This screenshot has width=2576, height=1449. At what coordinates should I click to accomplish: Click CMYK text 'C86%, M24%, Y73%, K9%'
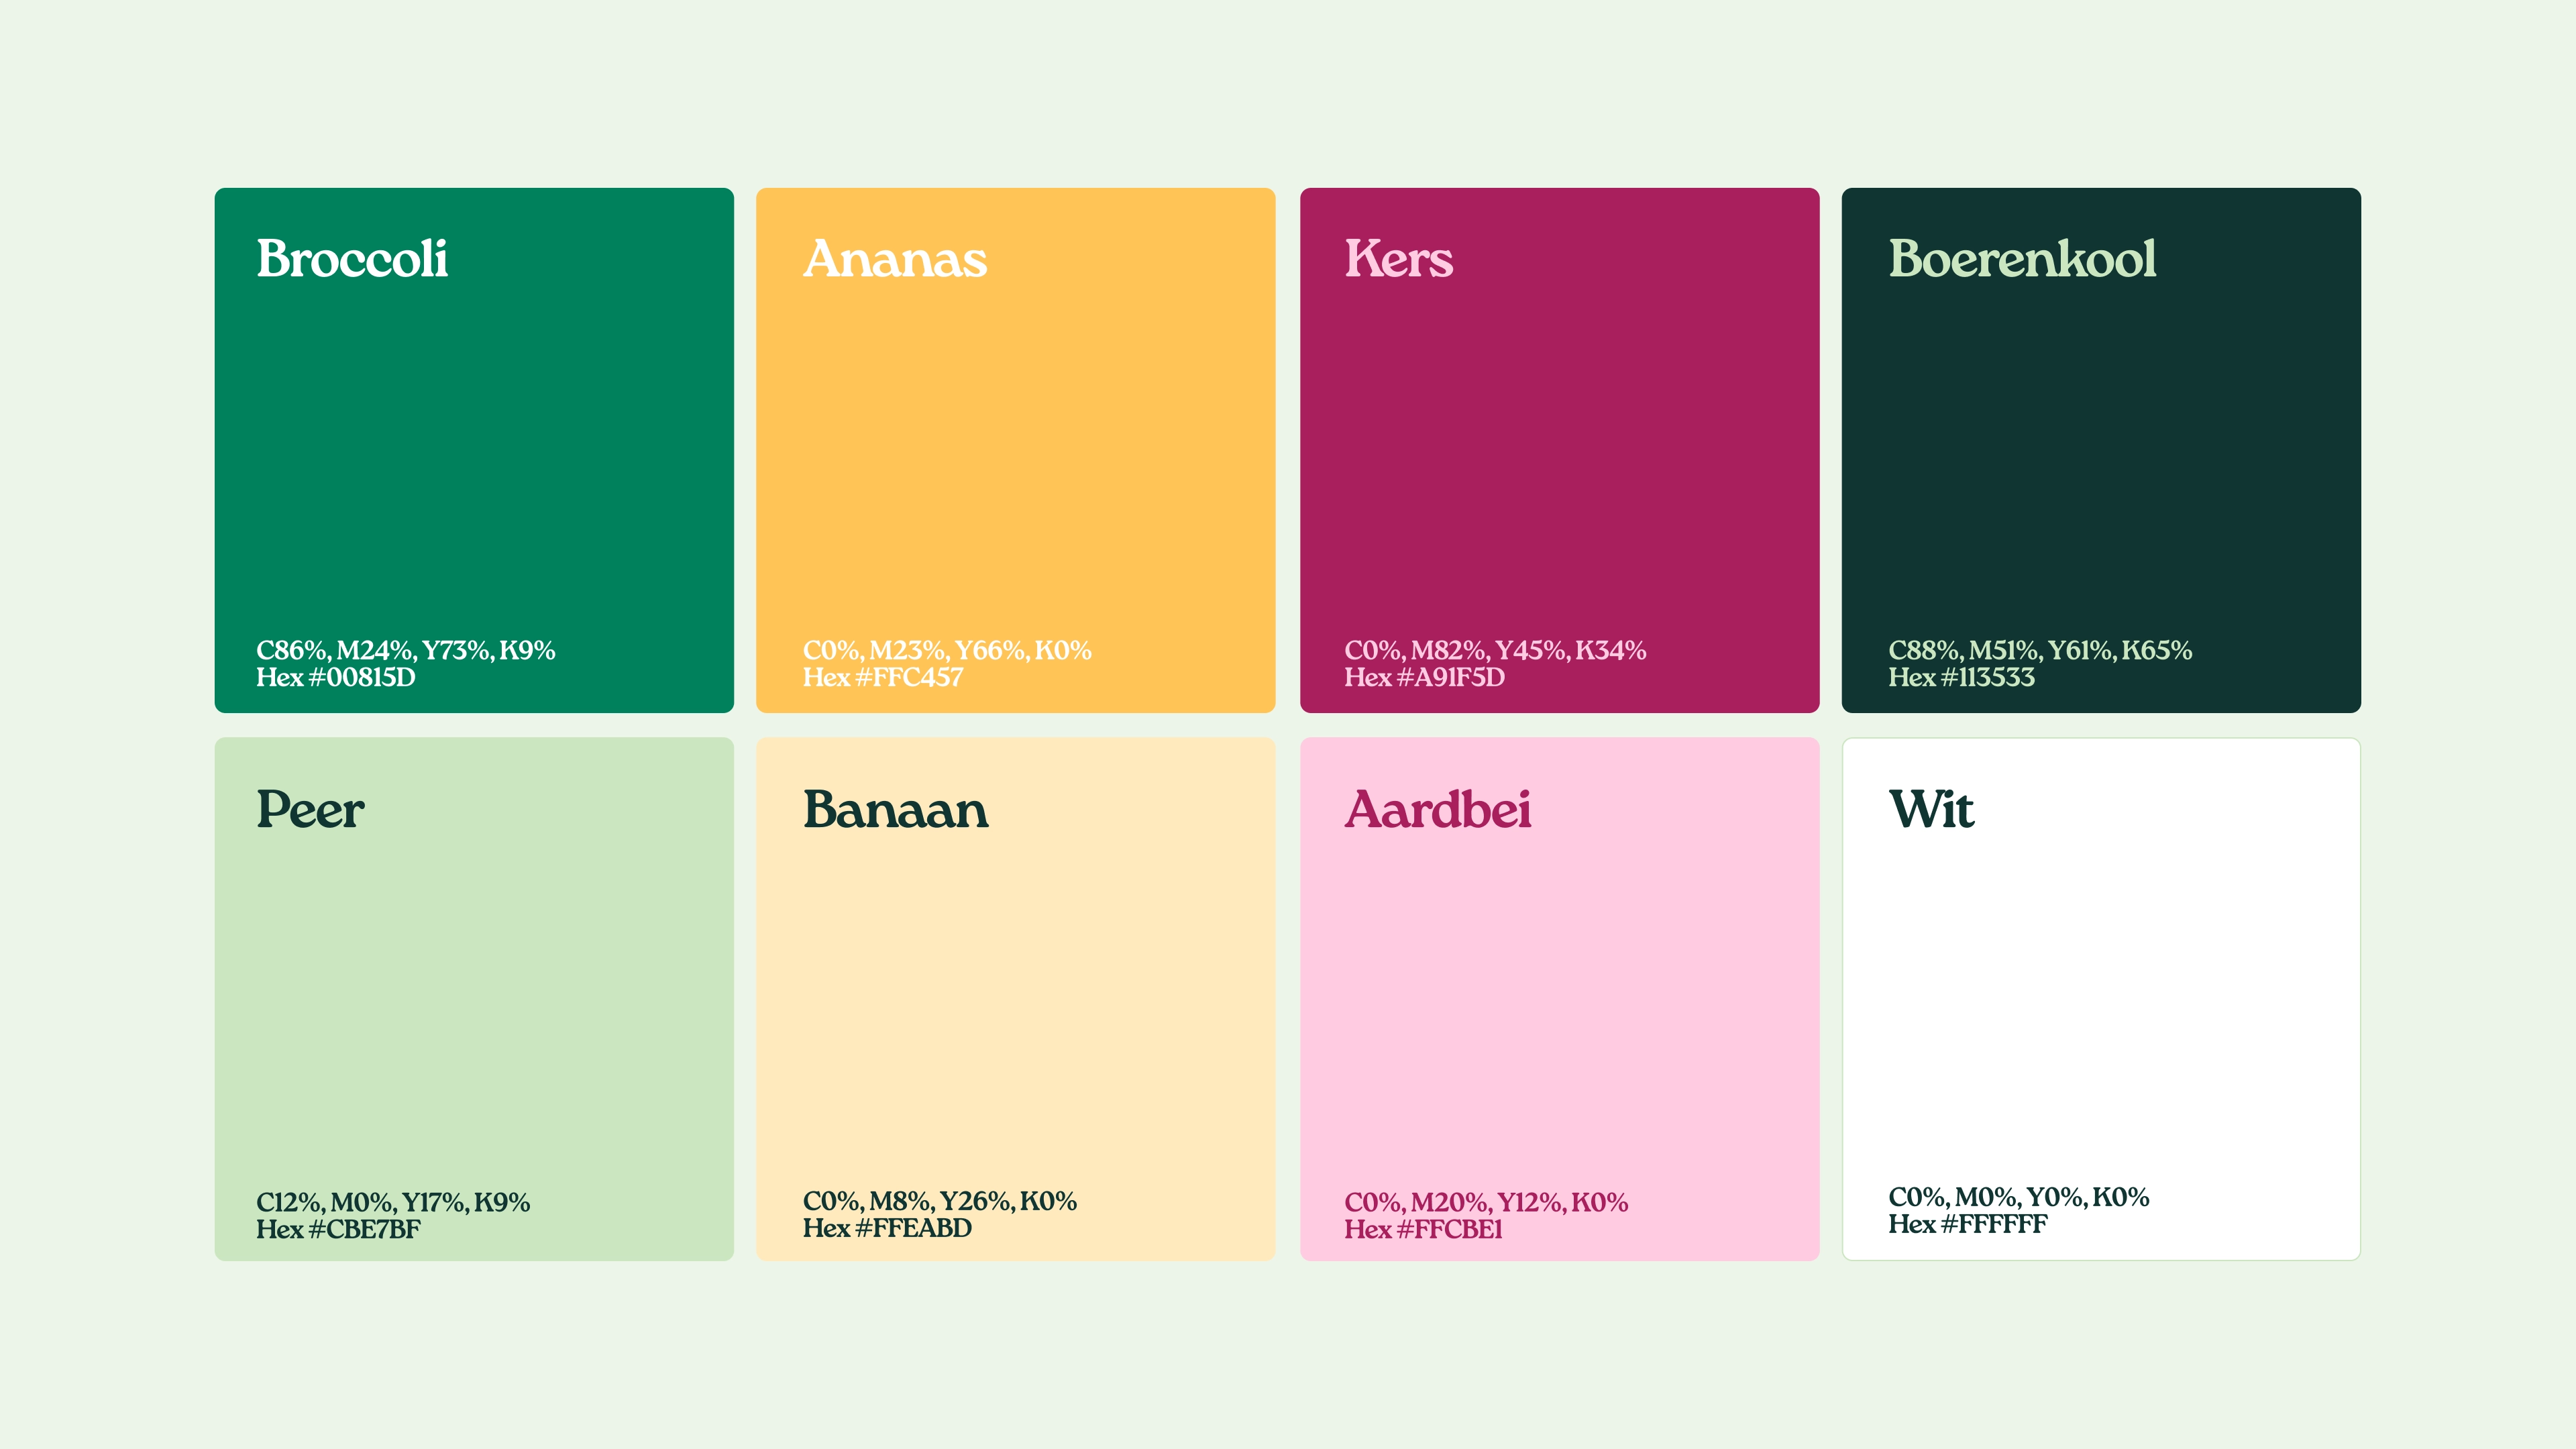click(x=405, y=651)
